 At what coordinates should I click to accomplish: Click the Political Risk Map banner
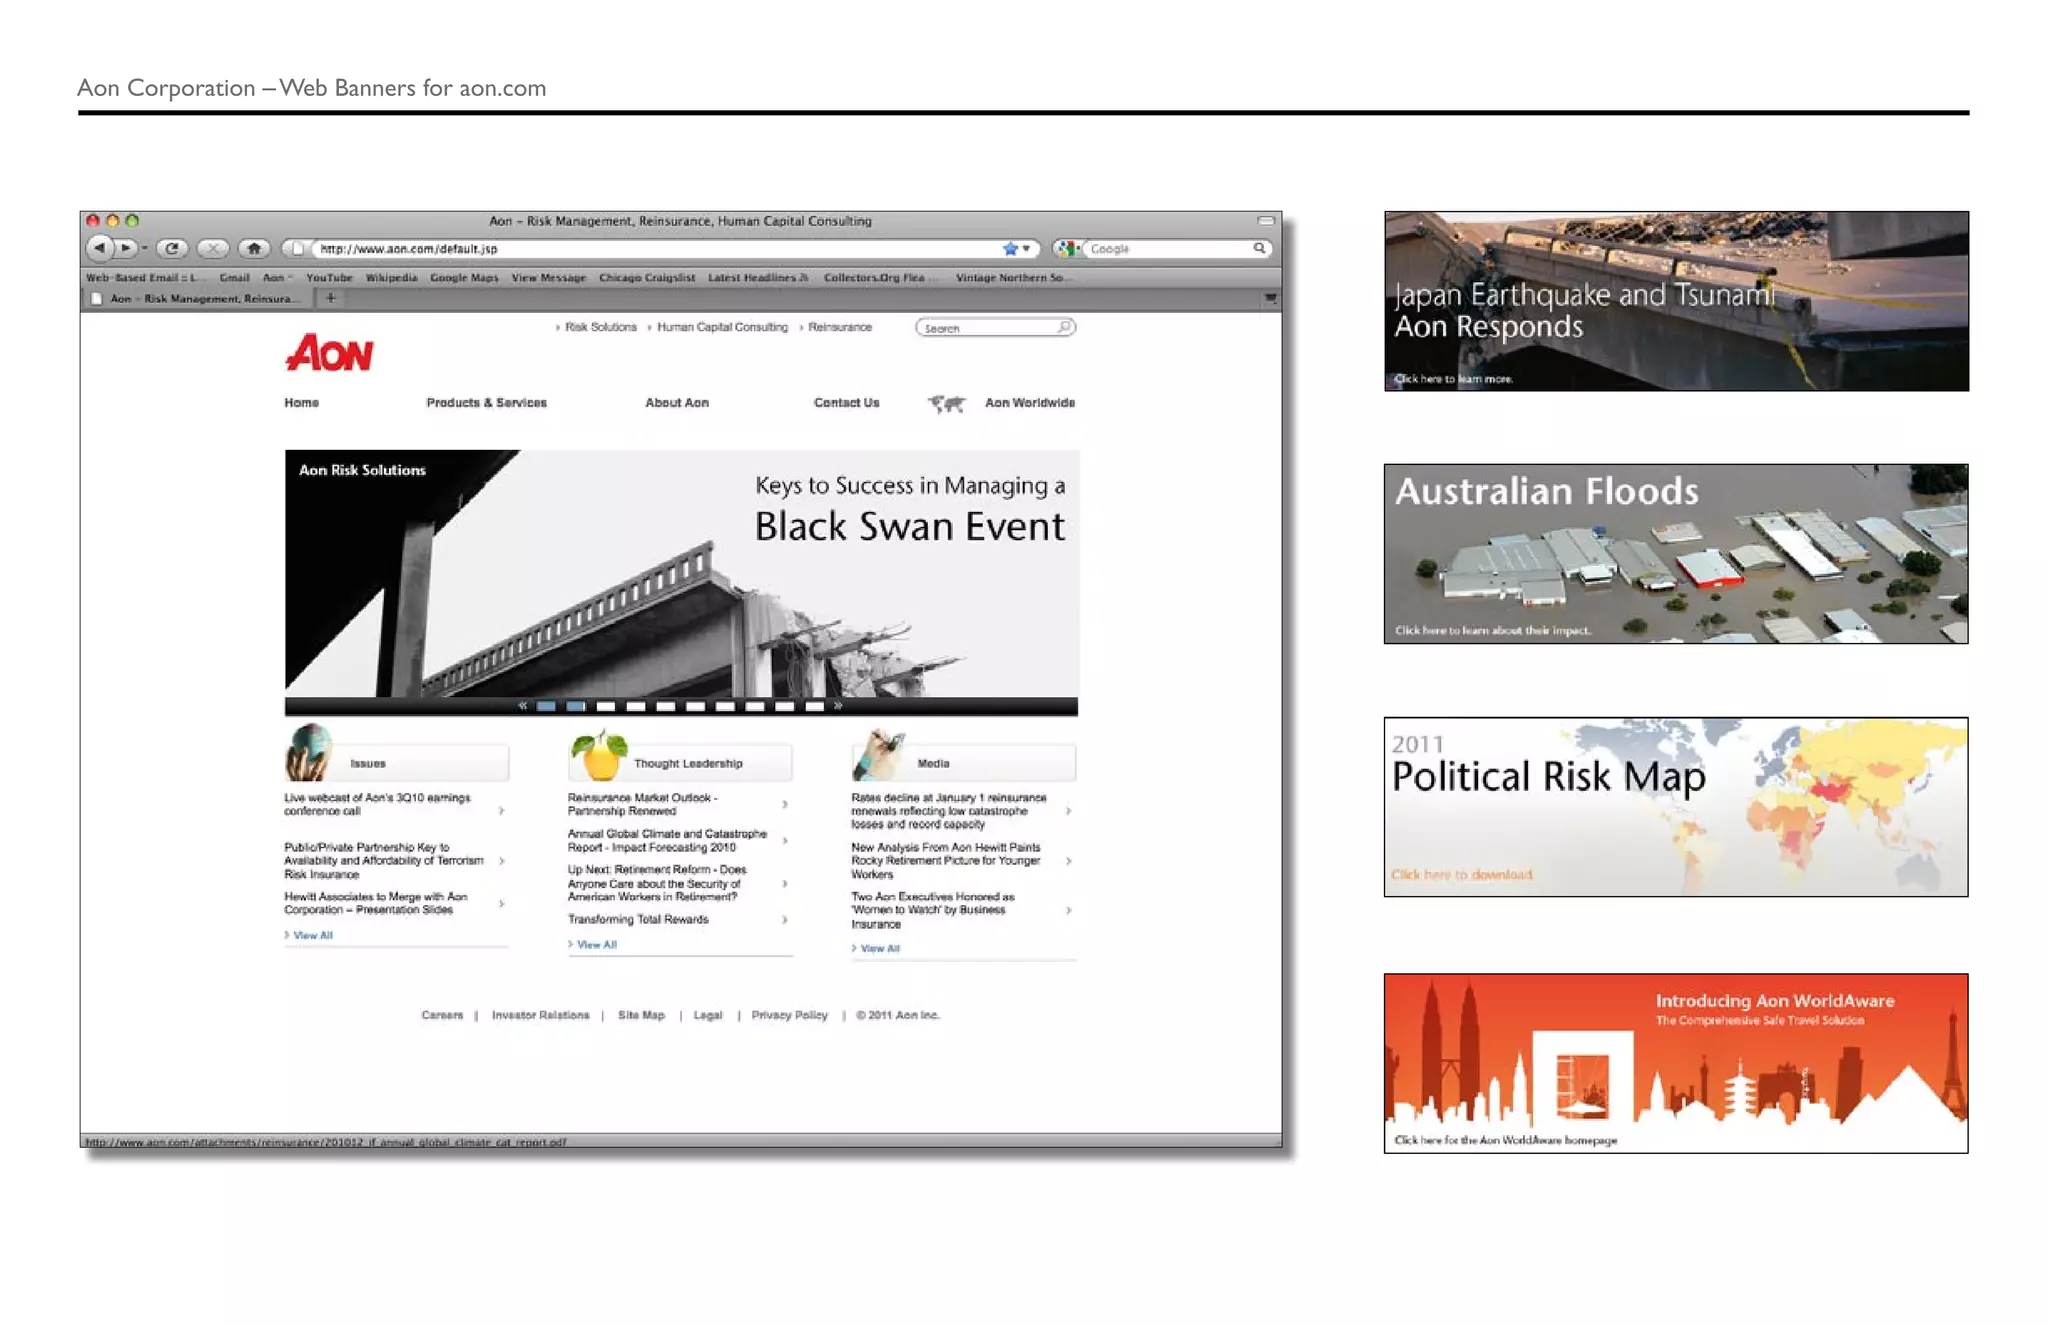(1675, 807)
